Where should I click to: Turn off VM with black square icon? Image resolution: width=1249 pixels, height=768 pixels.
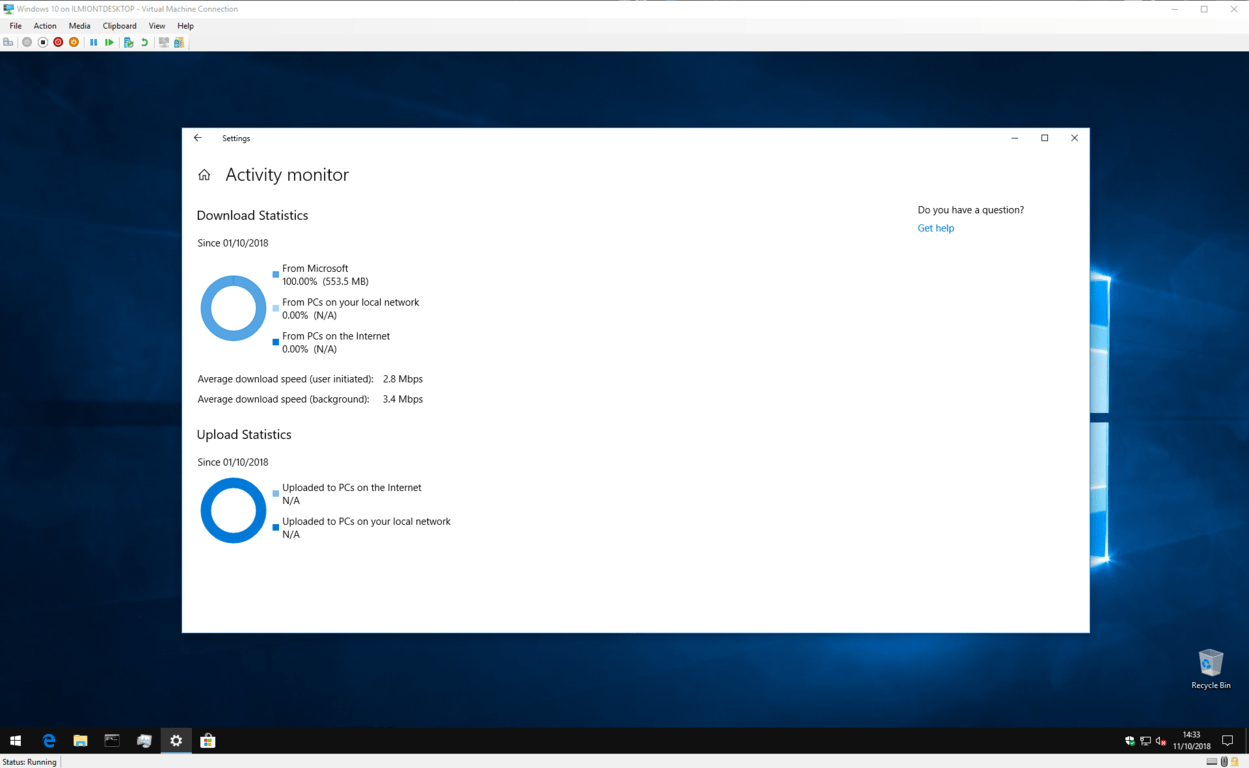[x=42, y=42]
